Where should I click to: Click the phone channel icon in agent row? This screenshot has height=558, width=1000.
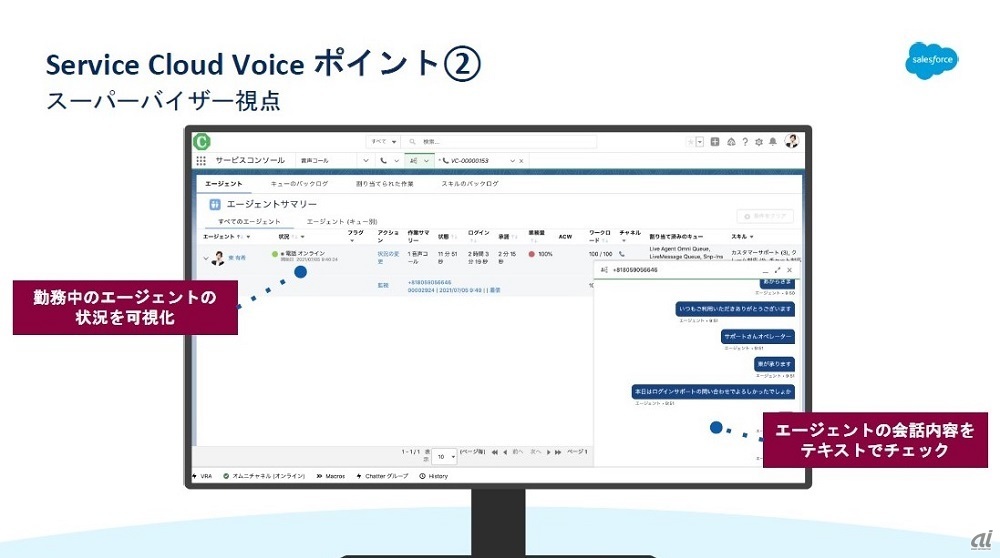[622, 254]
